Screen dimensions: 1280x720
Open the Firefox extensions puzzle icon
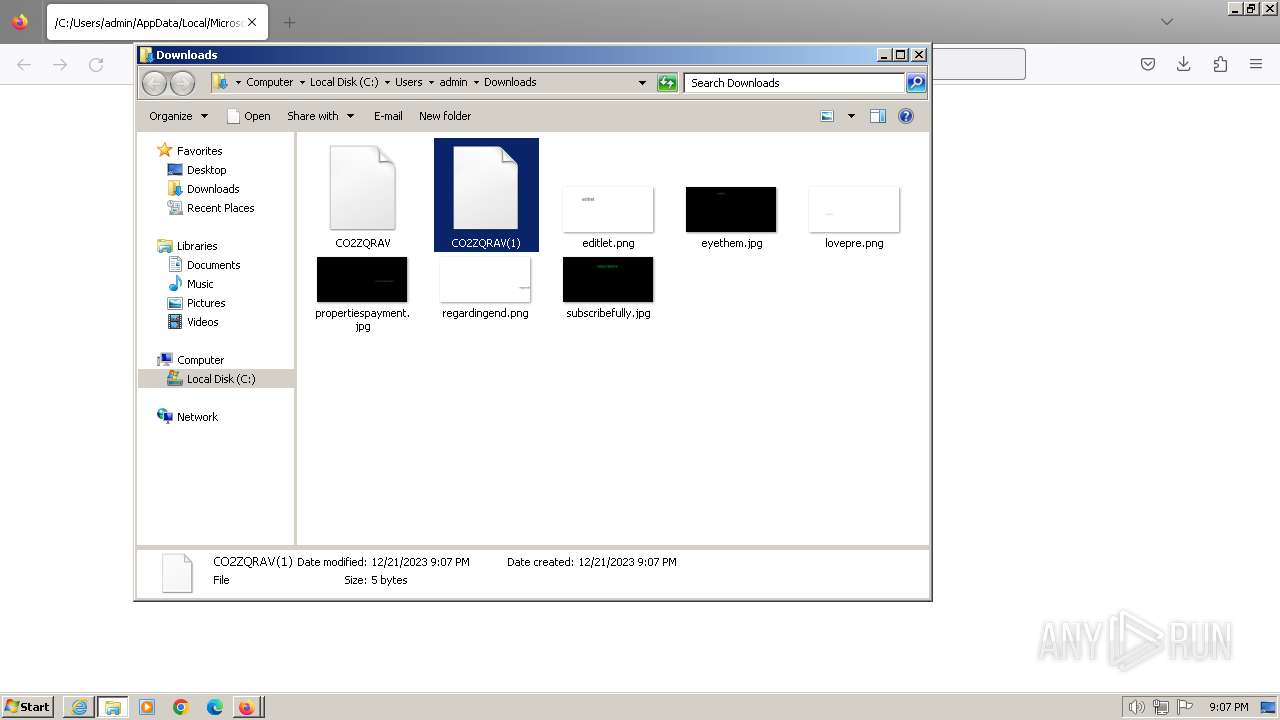coord(1220,64)
